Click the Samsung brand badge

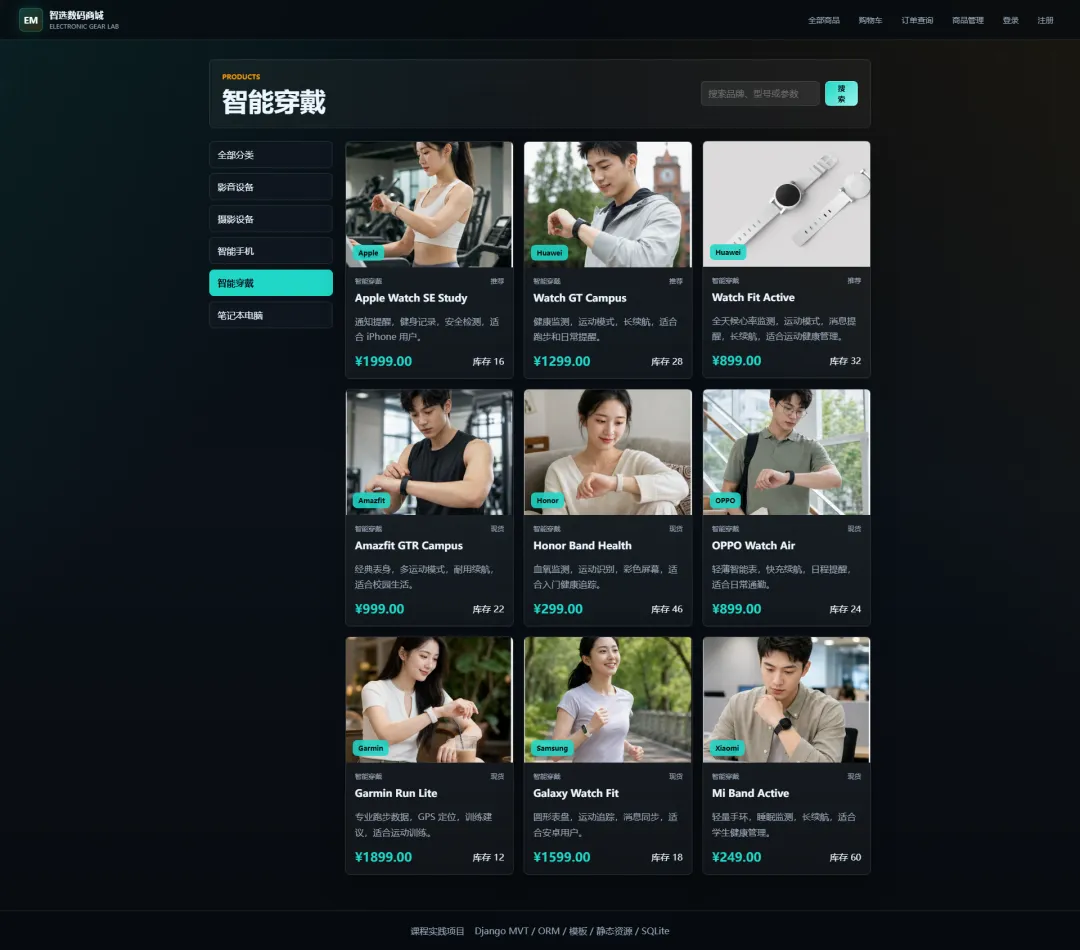tap(552, 748)
